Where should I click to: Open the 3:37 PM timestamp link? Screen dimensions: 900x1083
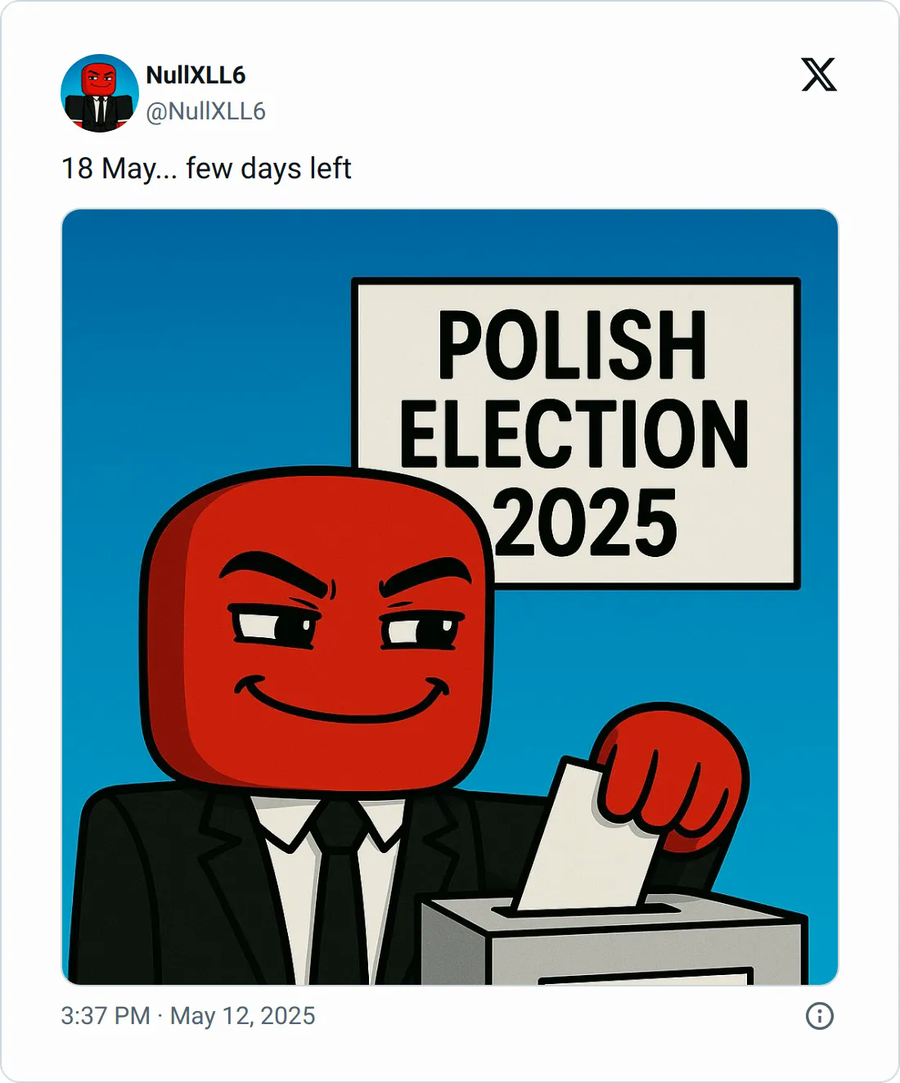[106, 1016]
